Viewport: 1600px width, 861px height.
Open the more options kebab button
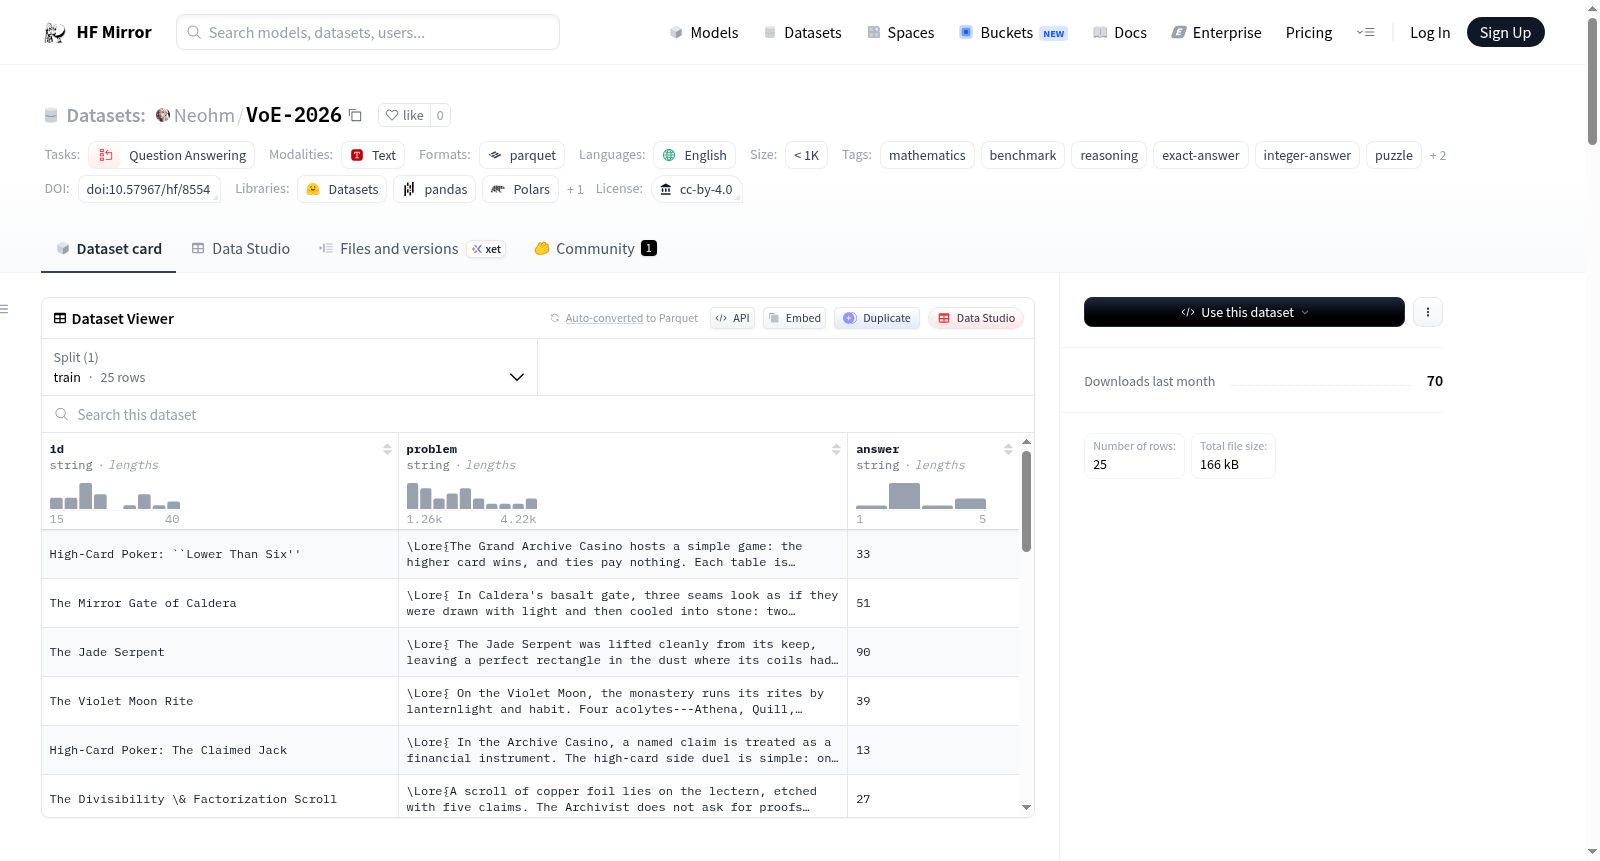click(x=1427, y=312)
